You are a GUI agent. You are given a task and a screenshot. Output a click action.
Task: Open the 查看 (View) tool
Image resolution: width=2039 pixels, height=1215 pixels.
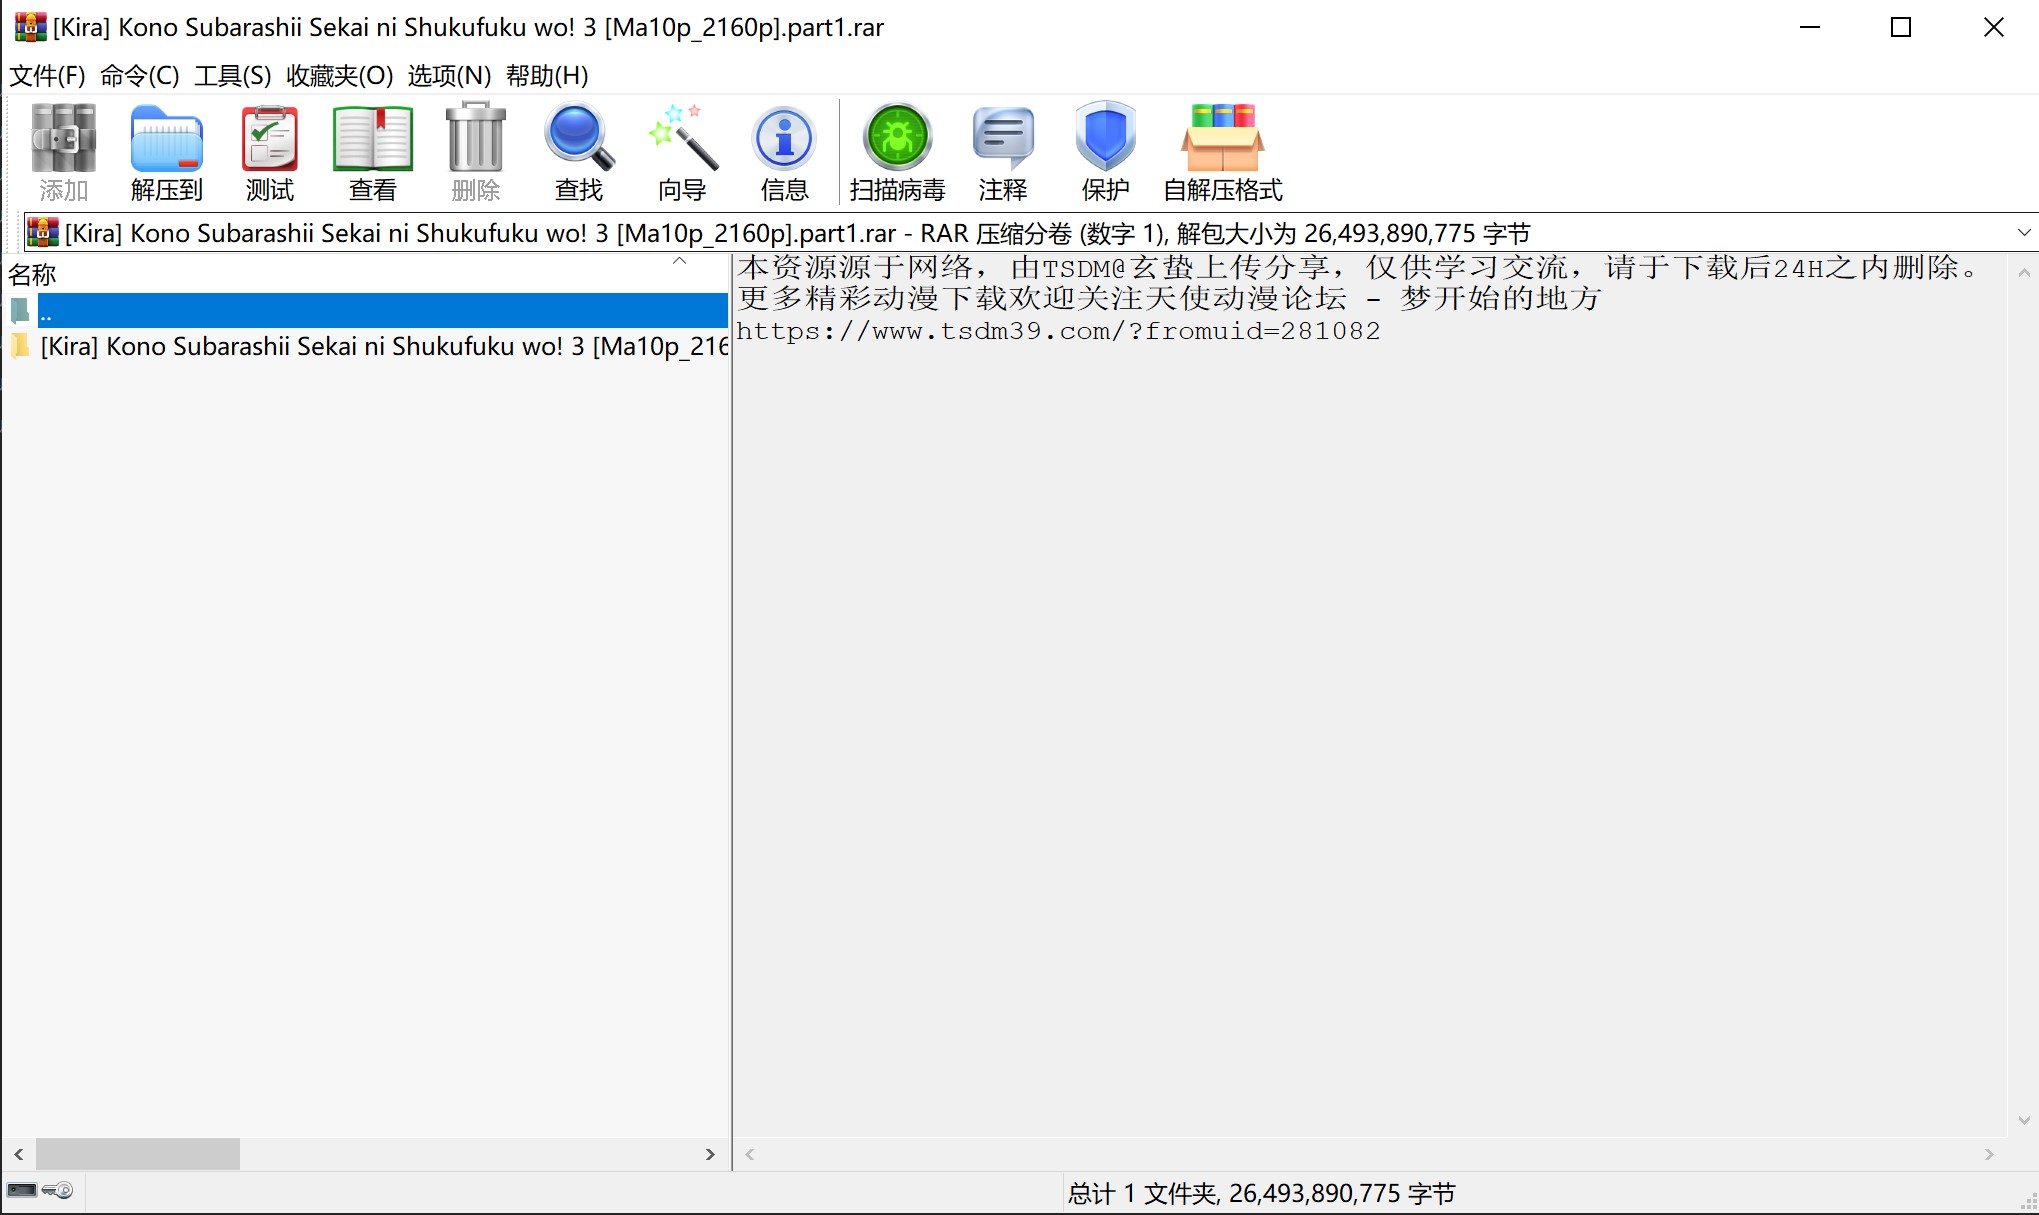pos(372,152)
